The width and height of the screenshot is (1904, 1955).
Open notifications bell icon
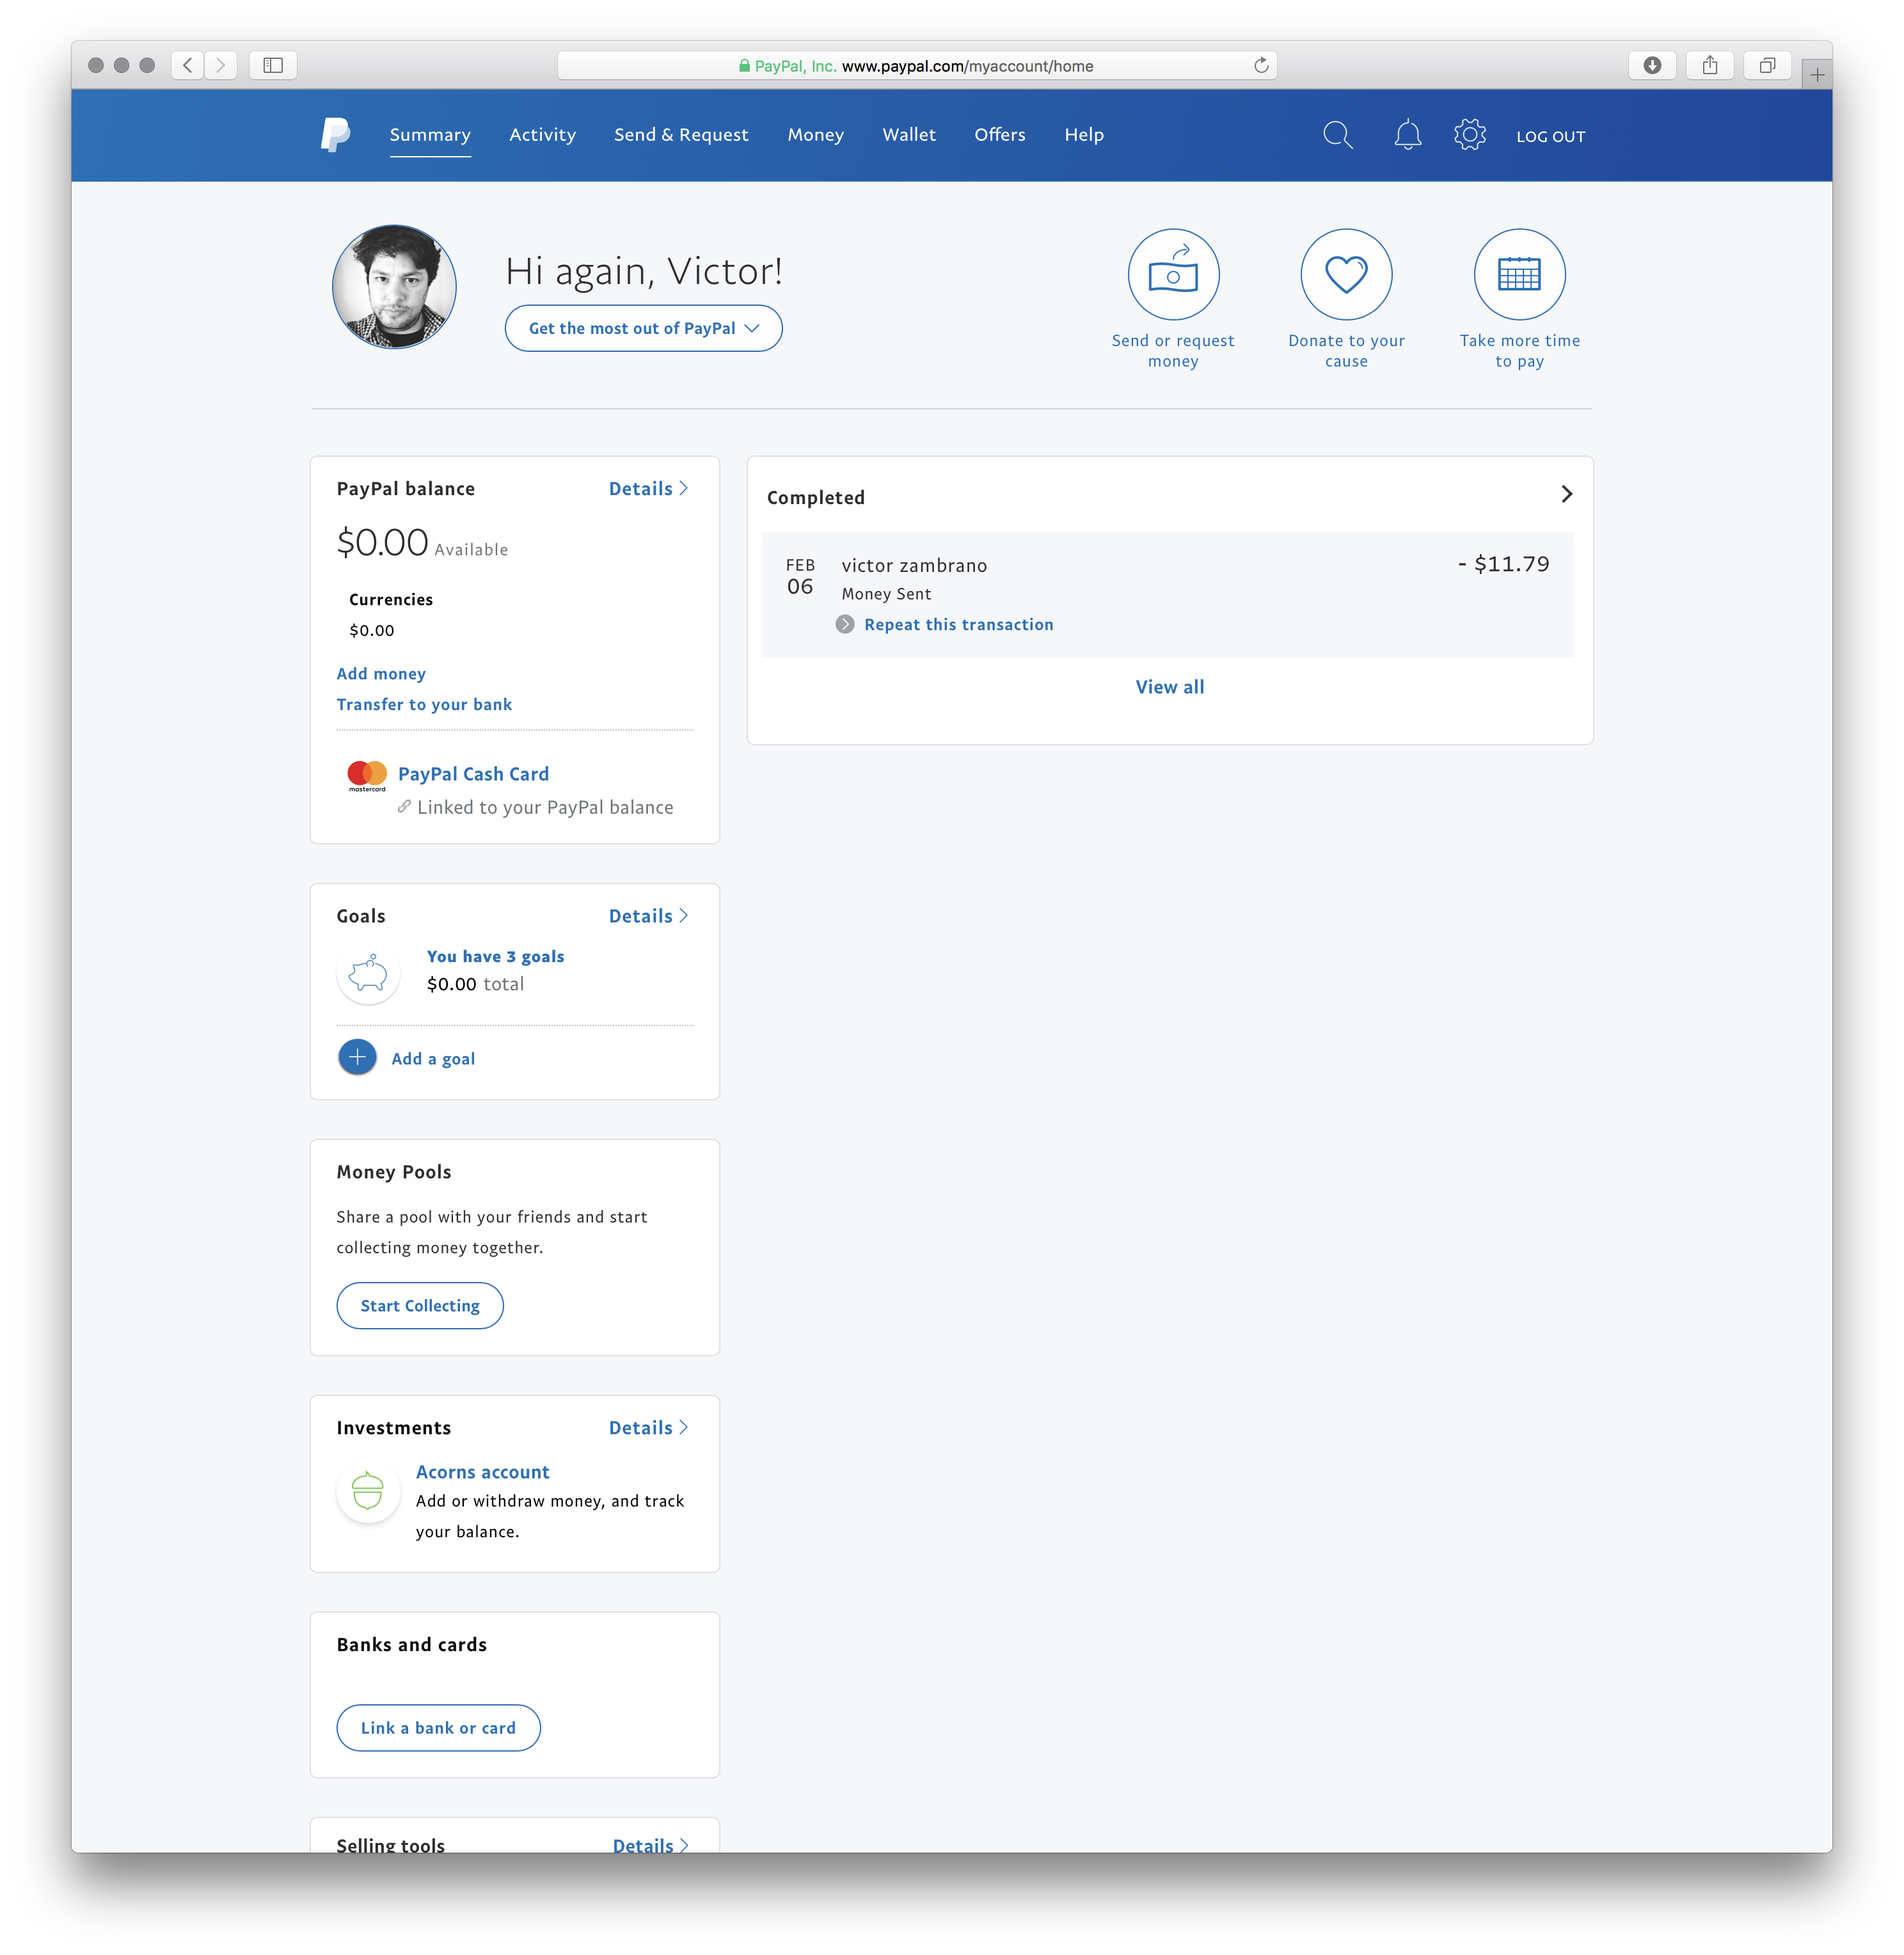pyautogui.click(x=1407, y=135)
